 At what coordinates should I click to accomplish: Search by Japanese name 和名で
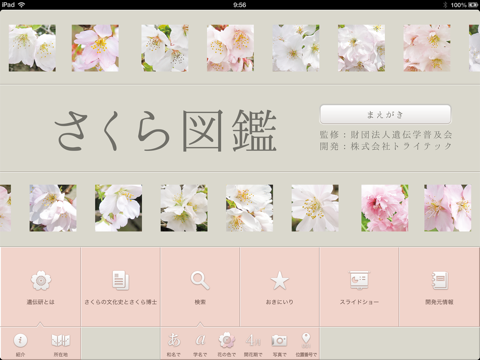[174, 344]
